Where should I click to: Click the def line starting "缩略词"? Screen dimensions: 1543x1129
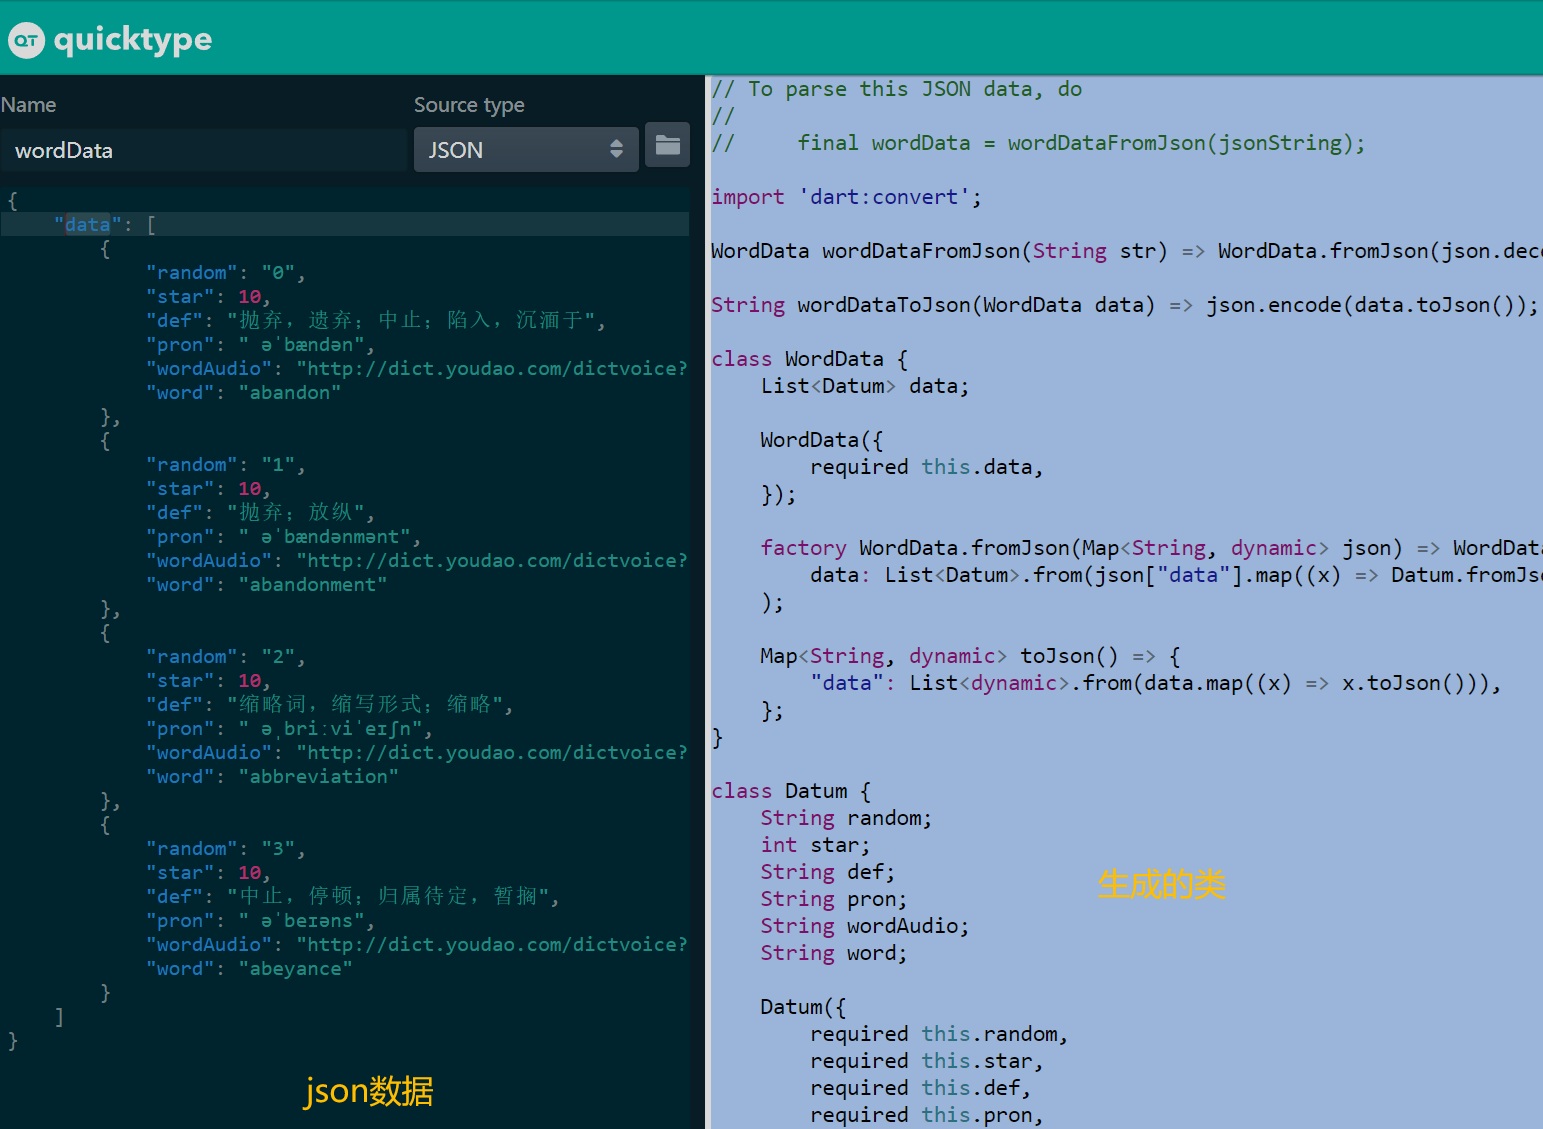[330, 704]
